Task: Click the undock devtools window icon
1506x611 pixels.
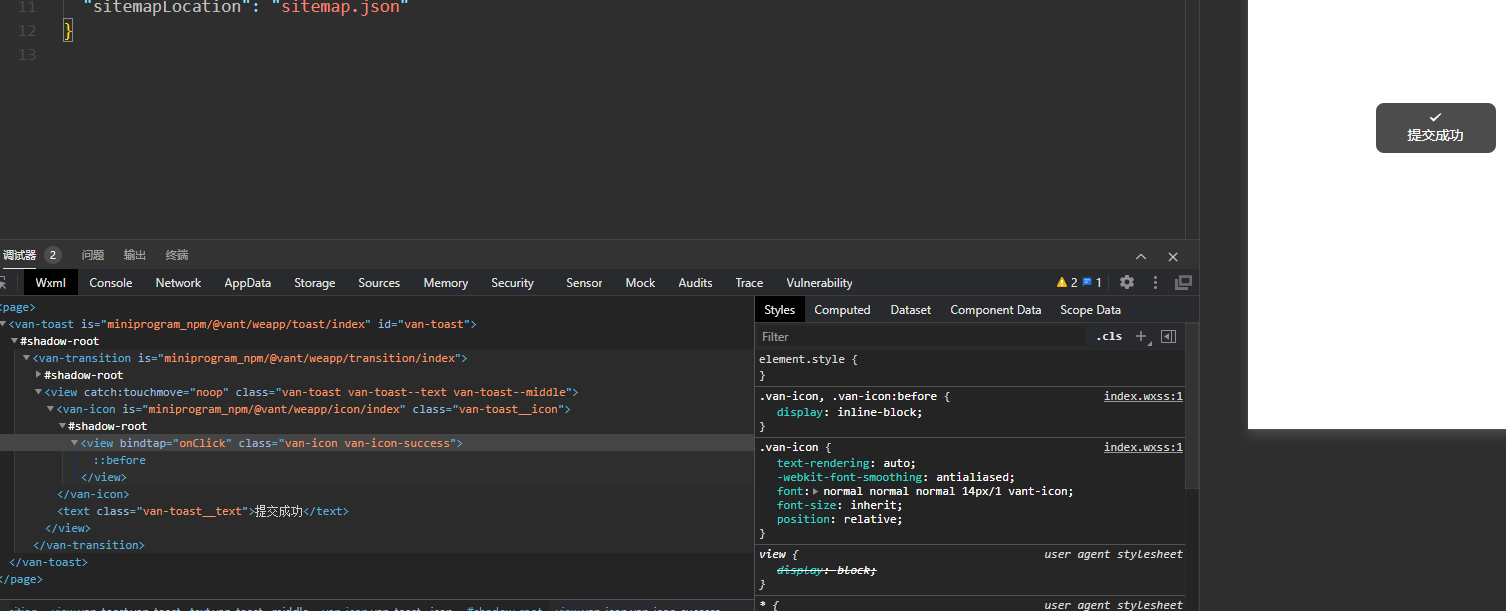Action: [x=1183, y=283]
